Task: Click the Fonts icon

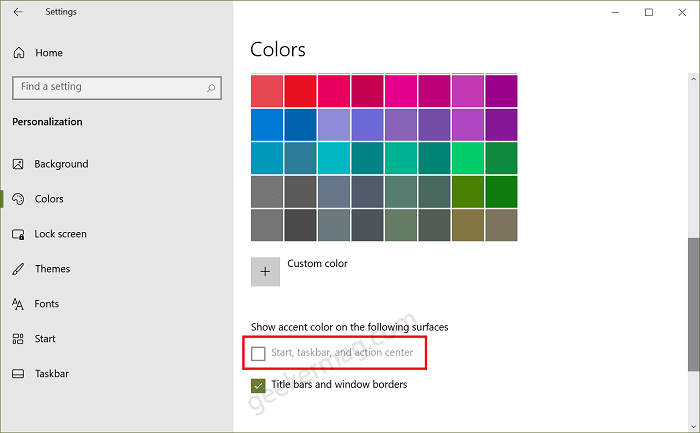Action: pos(18,304)
